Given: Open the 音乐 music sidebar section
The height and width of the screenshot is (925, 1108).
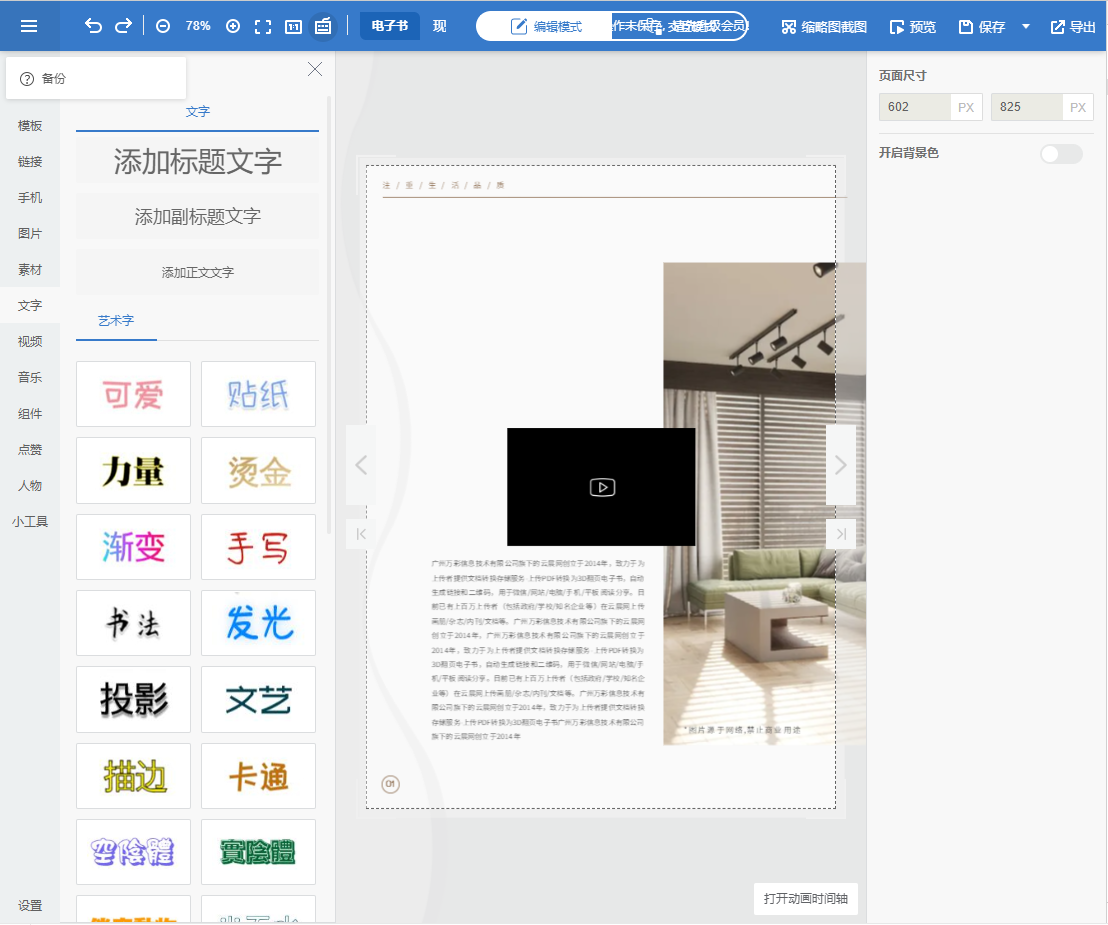Looking at the screenshot, I should [30, 378].
